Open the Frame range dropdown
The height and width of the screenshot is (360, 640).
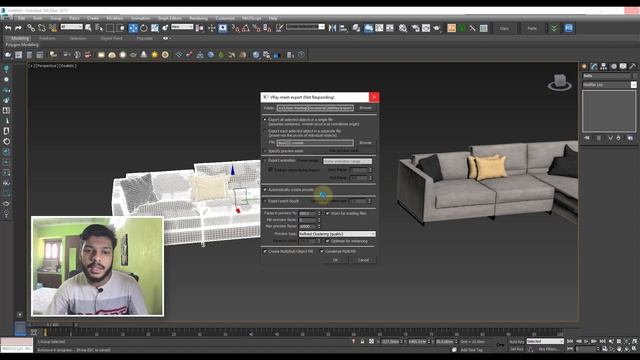click(x=347, y=161)
